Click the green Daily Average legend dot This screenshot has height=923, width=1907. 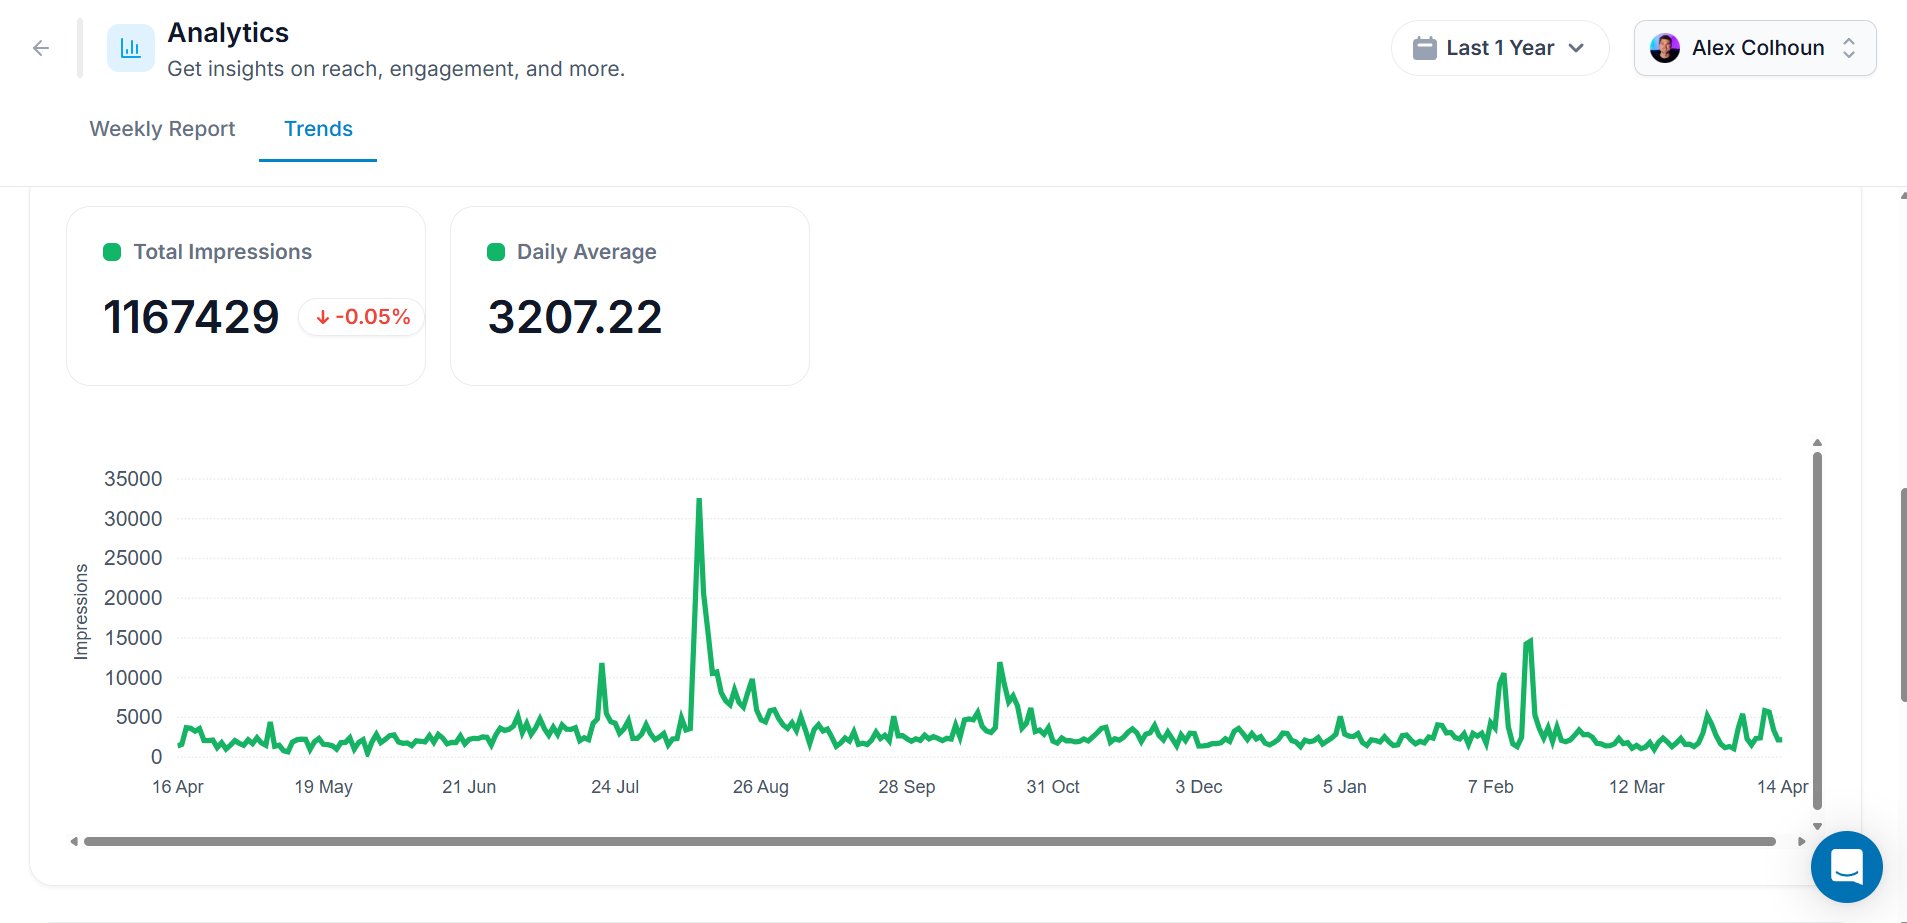click(496, 252)
